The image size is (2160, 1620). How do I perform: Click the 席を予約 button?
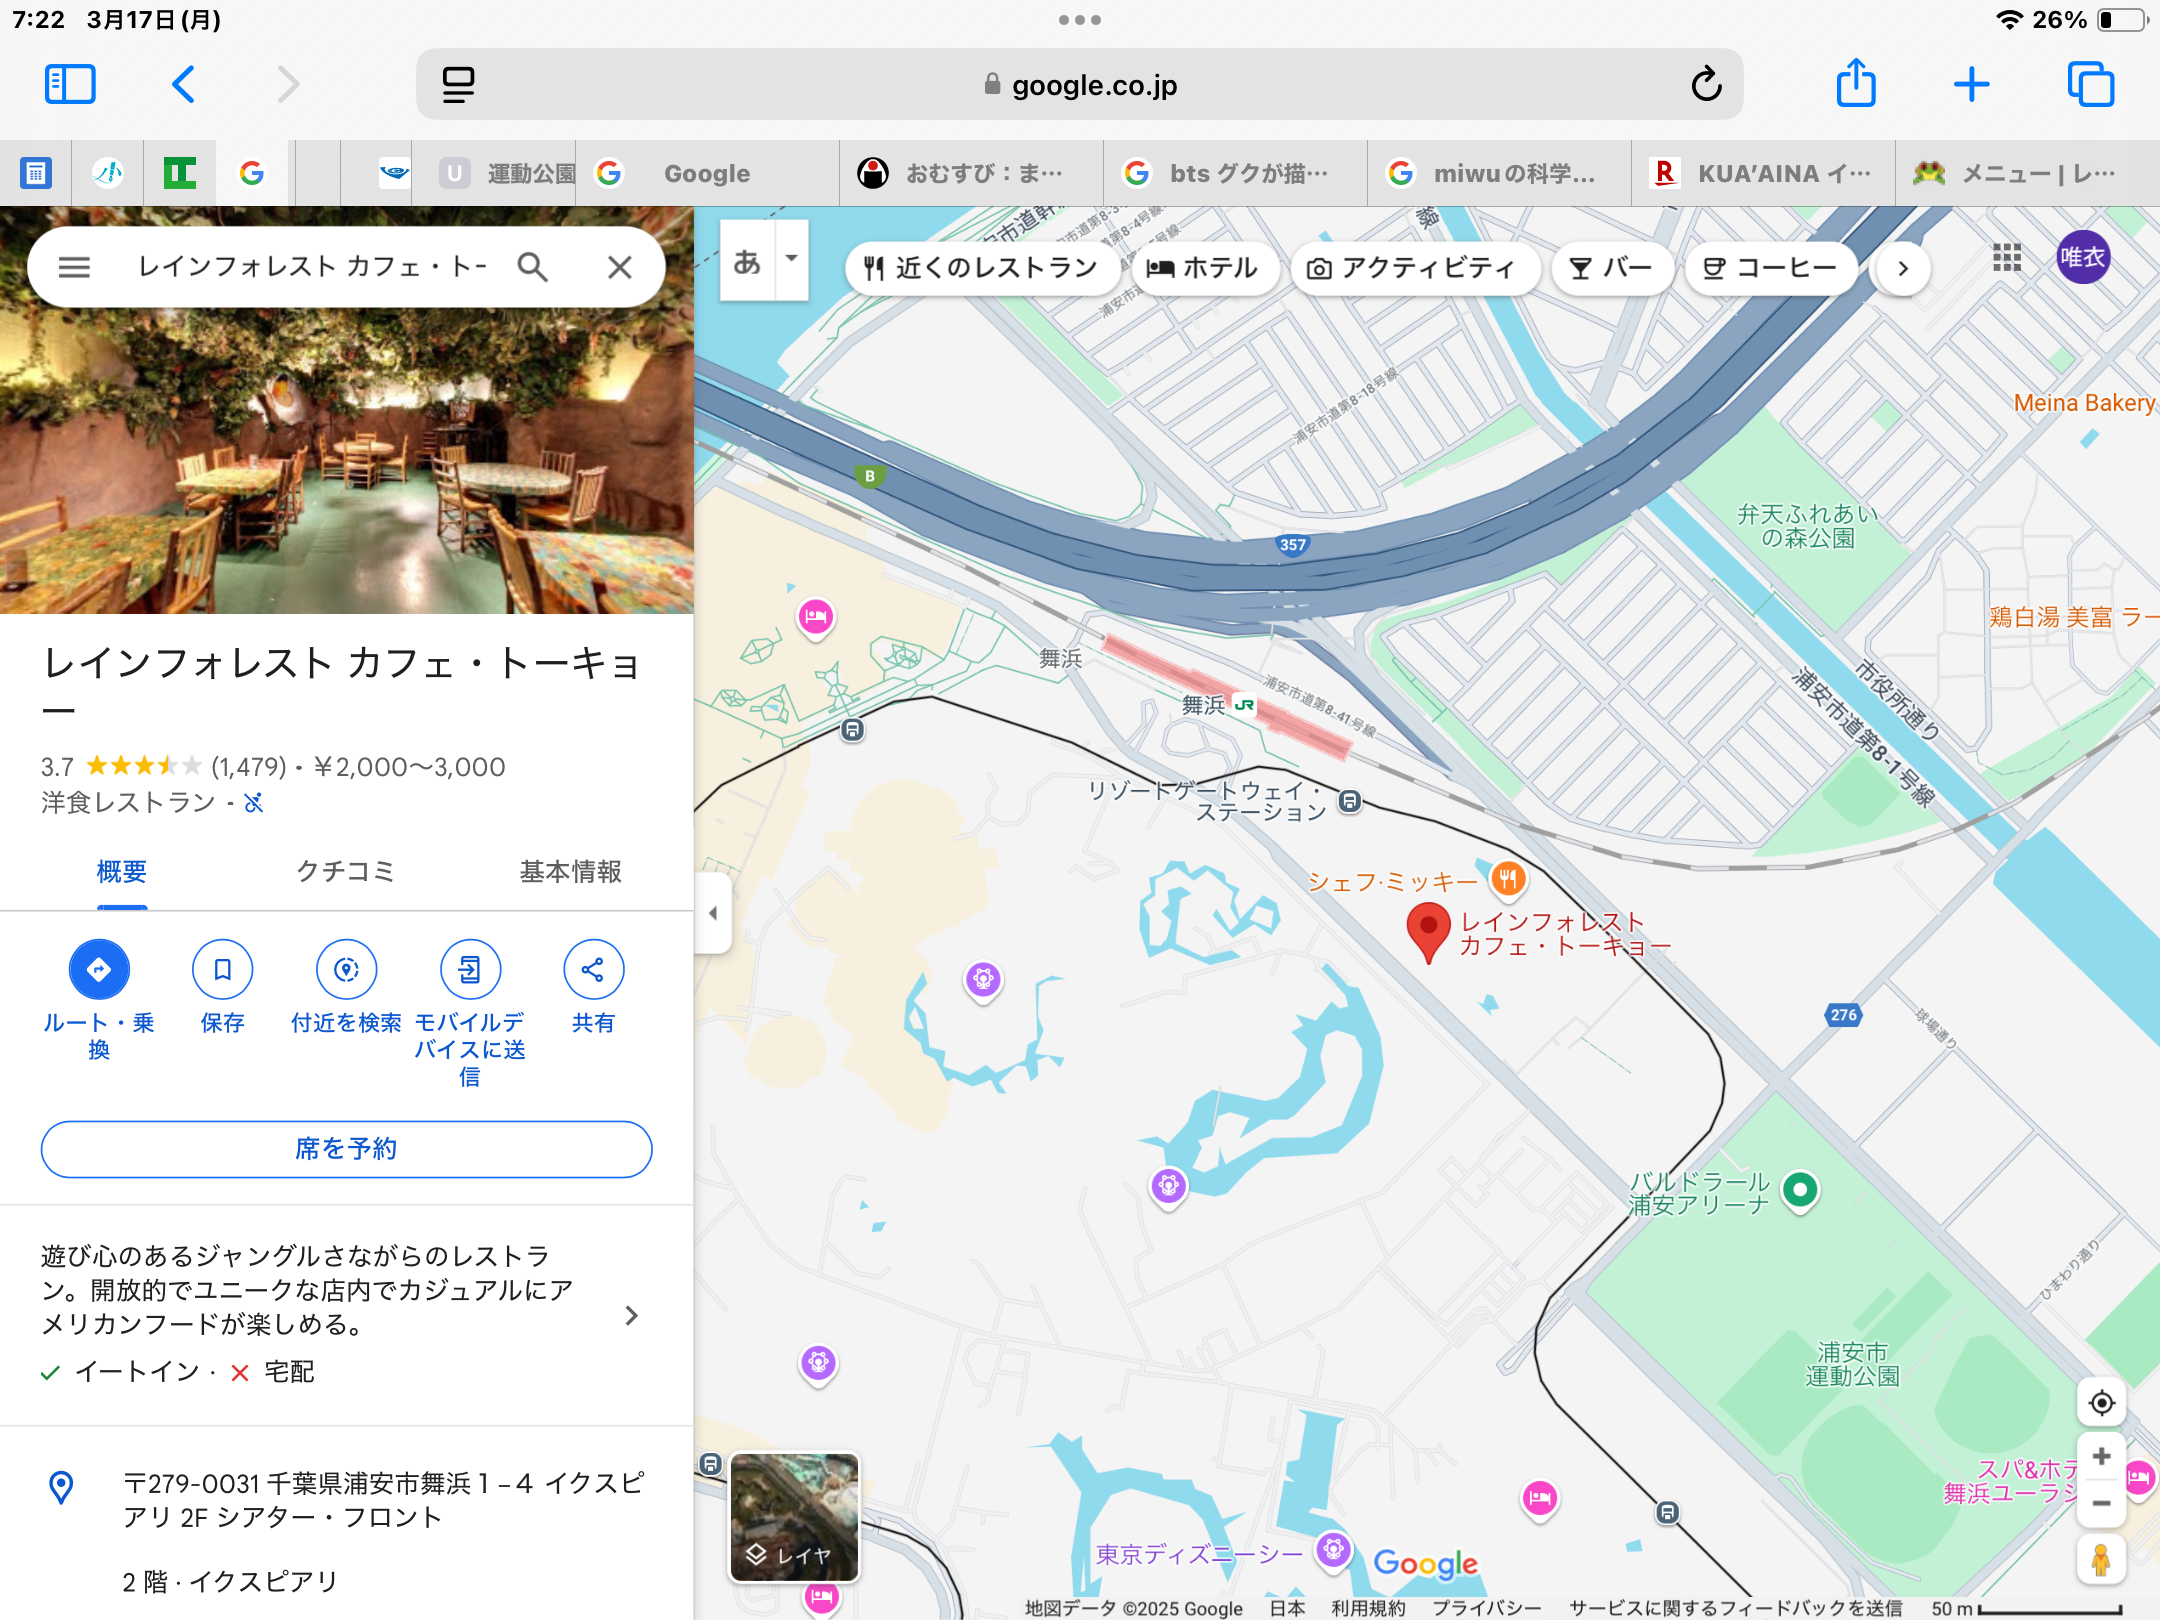click(x=346, y=1149)
